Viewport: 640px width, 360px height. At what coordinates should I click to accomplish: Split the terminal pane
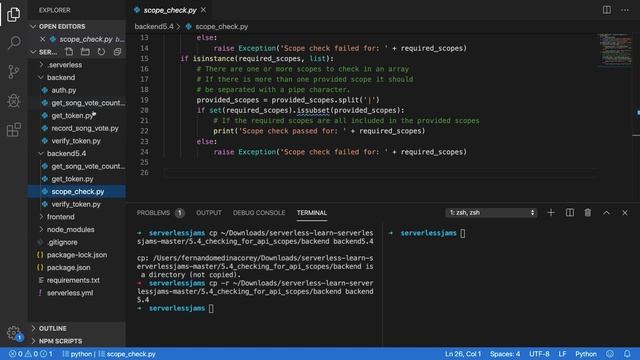569,213
